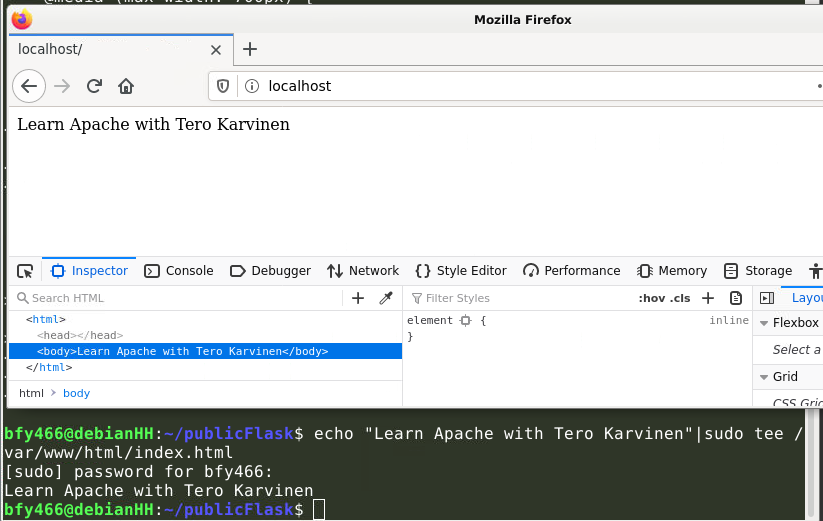Viewport: 823px width, 521px height.
Task: Toggle the .cls class panel
Action: [x=680, y=298]
